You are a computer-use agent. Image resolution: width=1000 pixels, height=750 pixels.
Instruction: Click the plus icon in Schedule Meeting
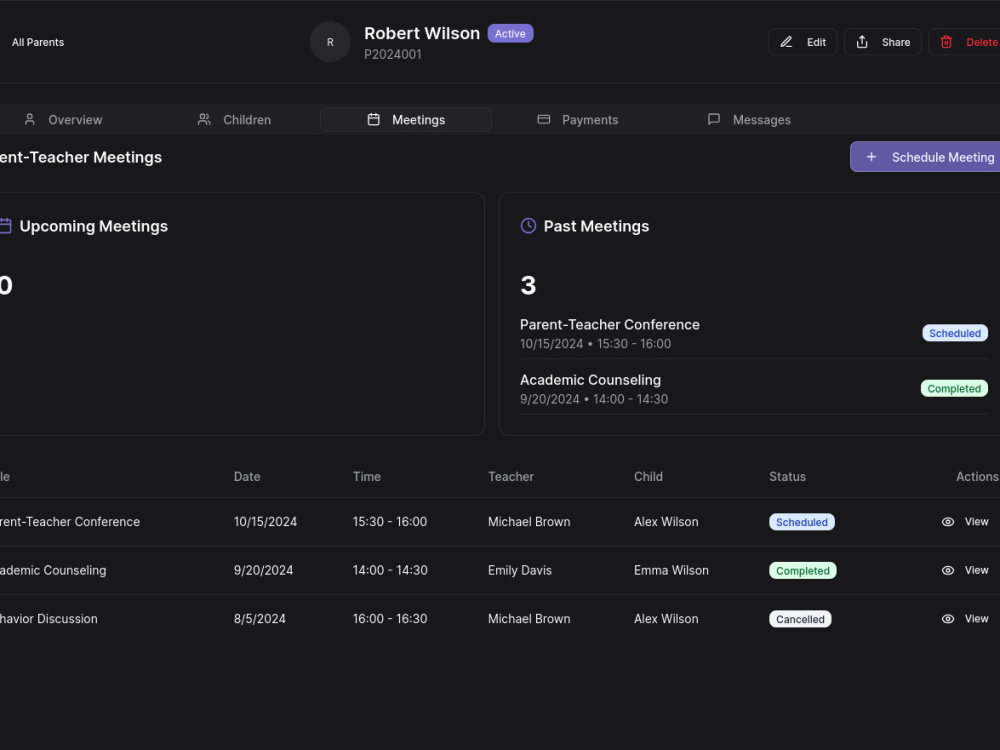(x=871, y=157)
